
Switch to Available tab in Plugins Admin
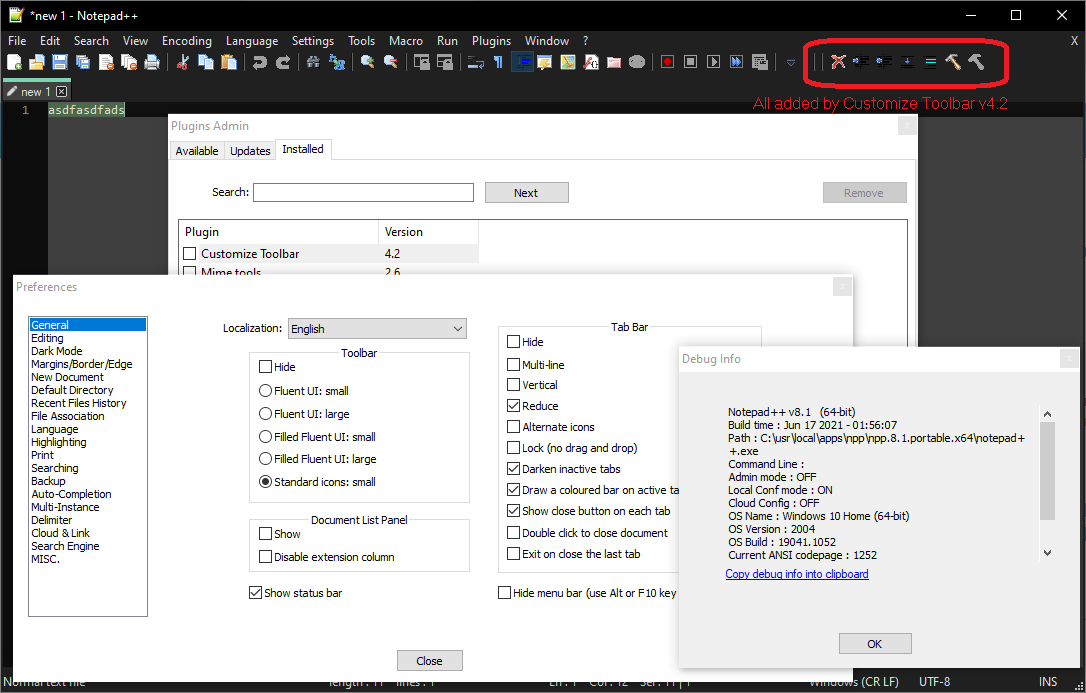click(197, 151)
